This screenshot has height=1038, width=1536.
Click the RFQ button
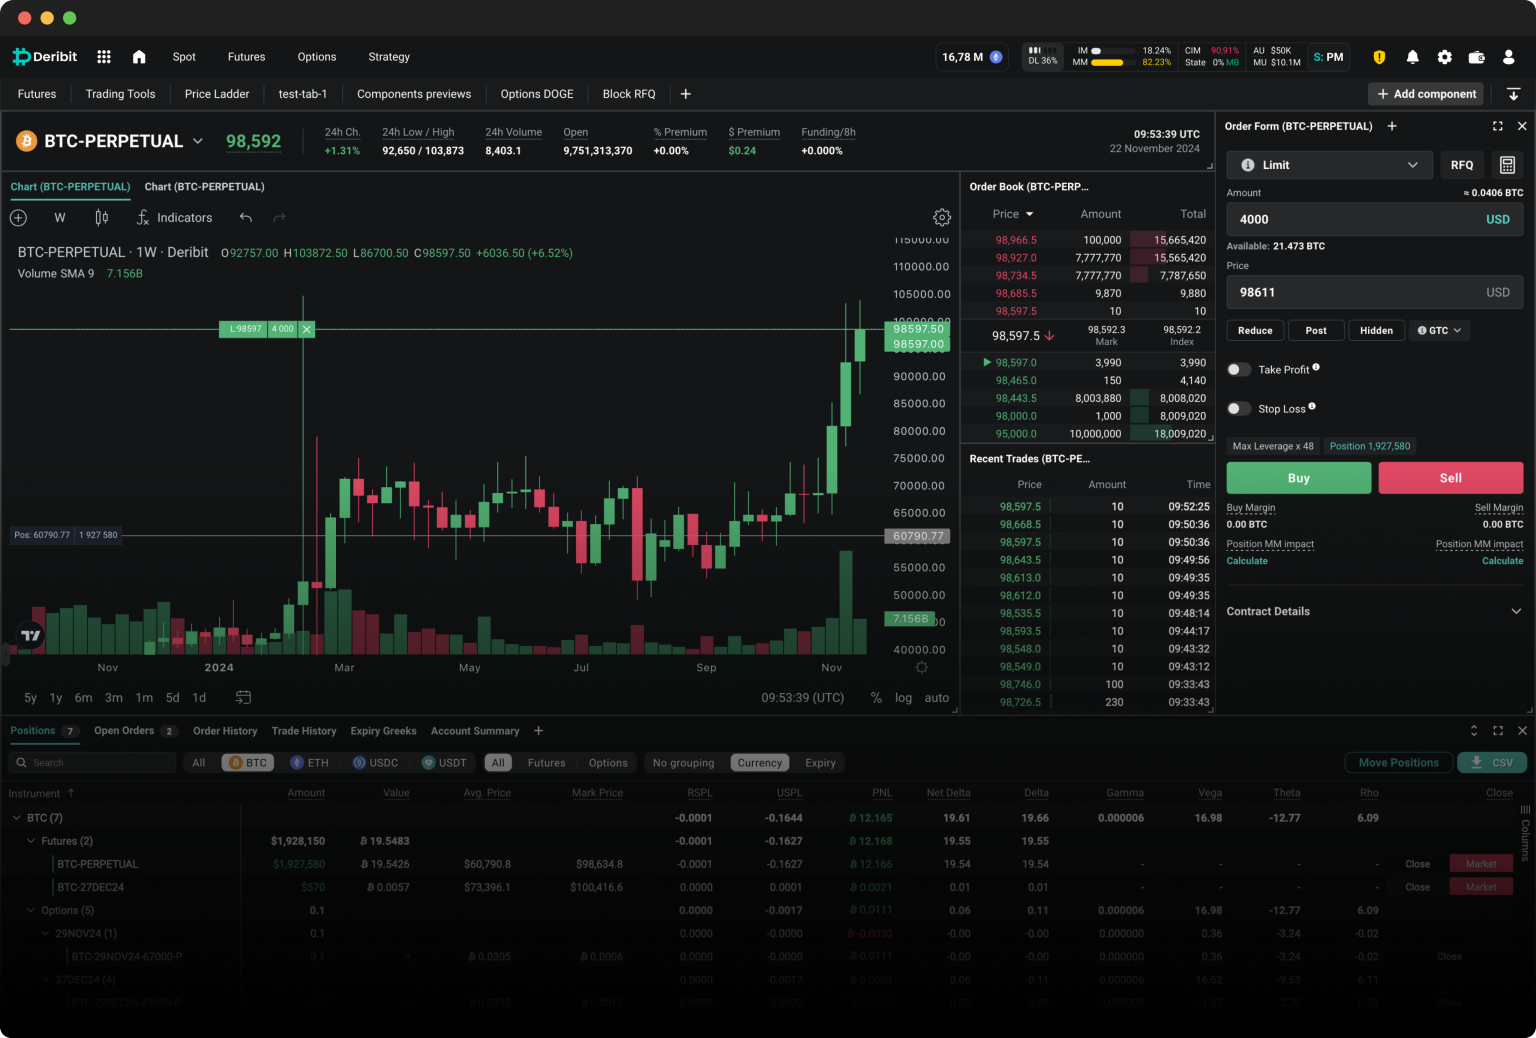pos(1462,165)
